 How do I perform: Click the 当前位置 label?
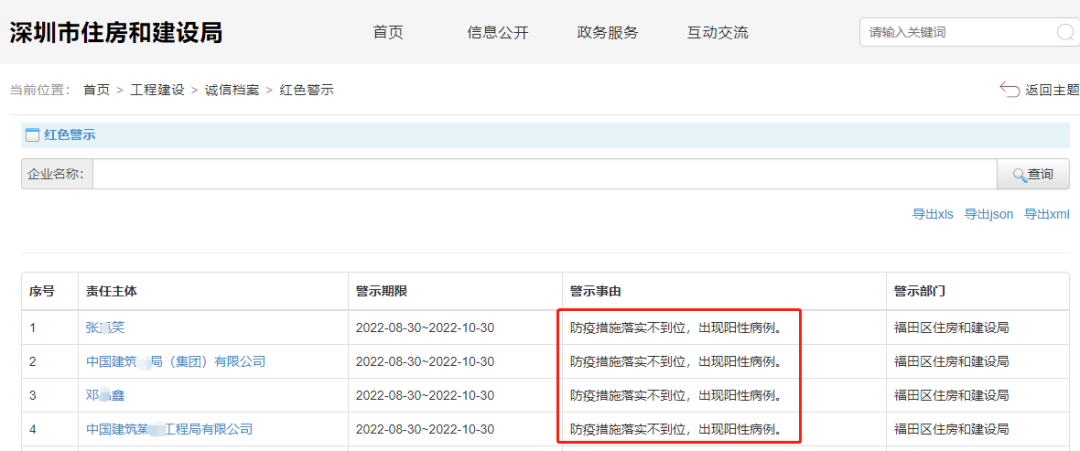tap(40, 90)
